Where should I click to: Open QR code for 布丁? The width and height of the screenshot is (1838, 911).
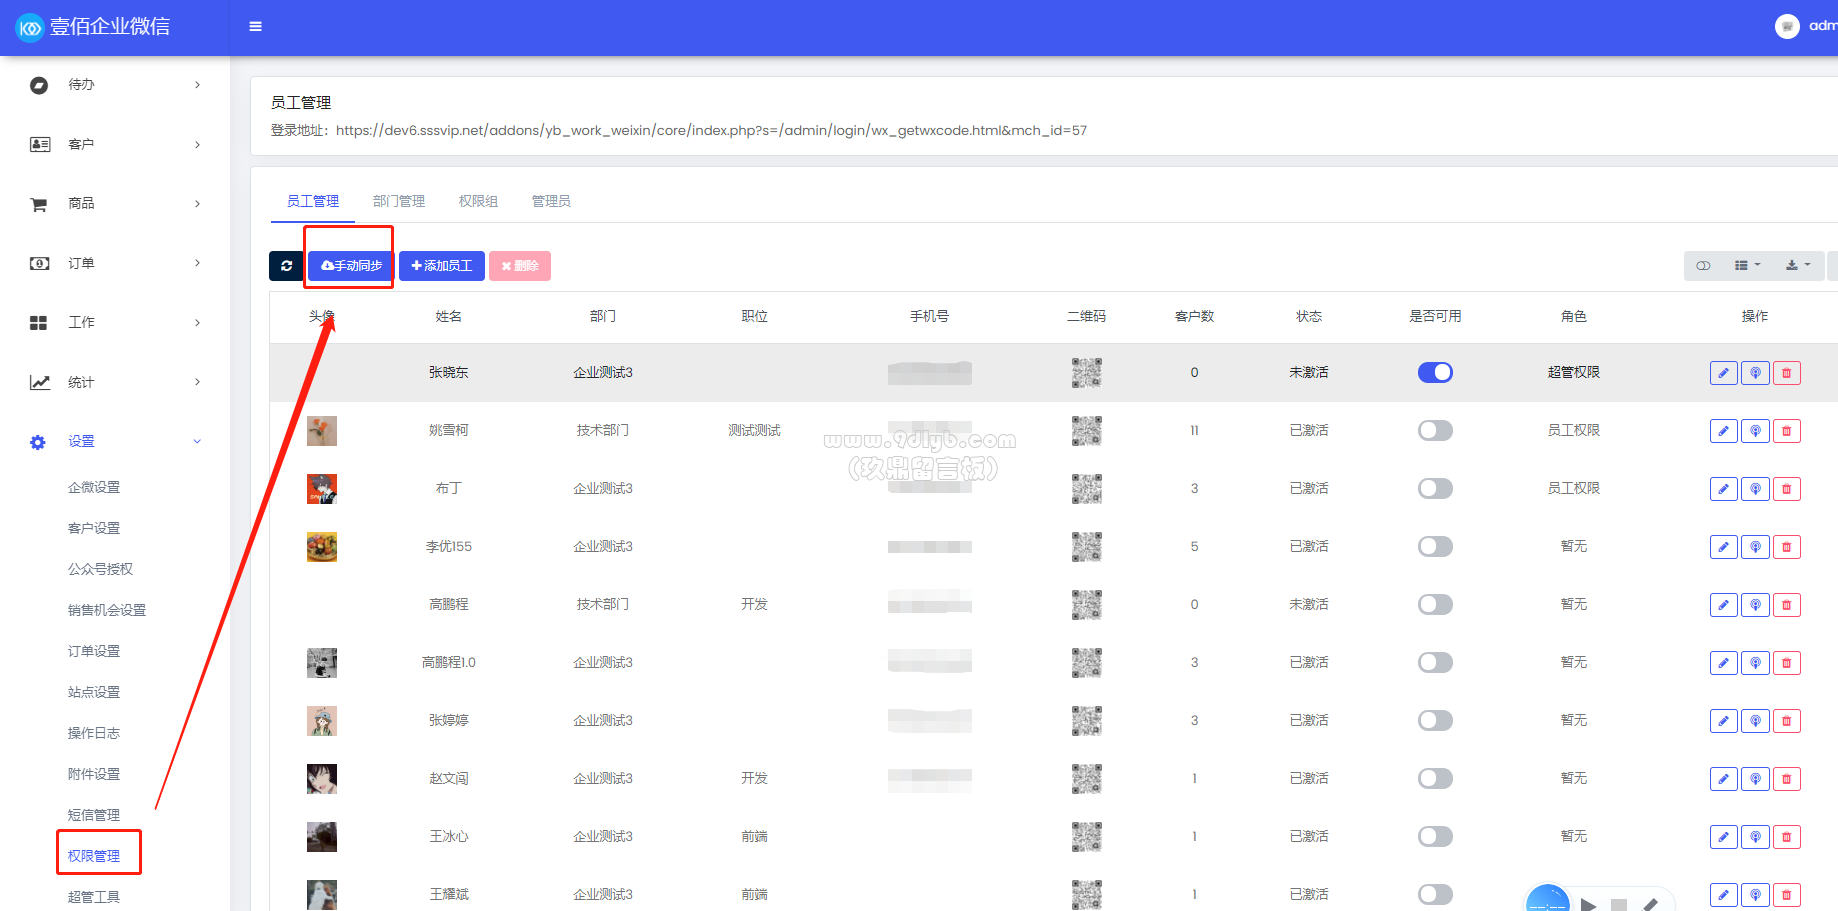tap(1086, 489)
